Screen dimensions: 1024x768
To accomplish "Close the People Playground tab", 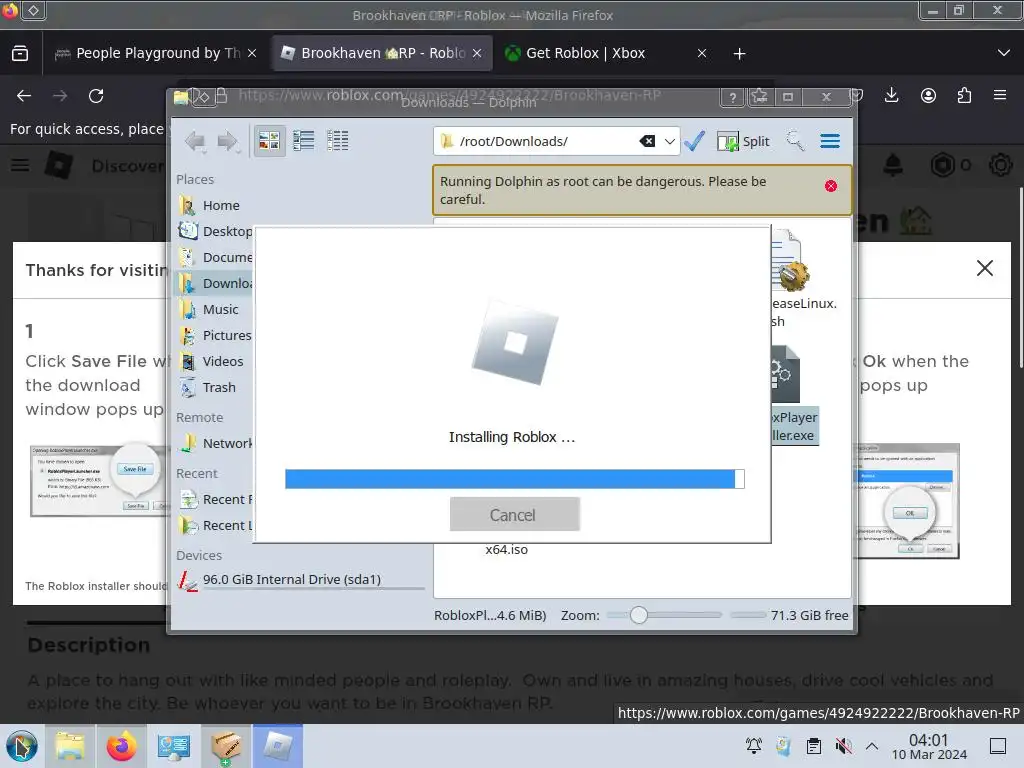I will 252,53.
